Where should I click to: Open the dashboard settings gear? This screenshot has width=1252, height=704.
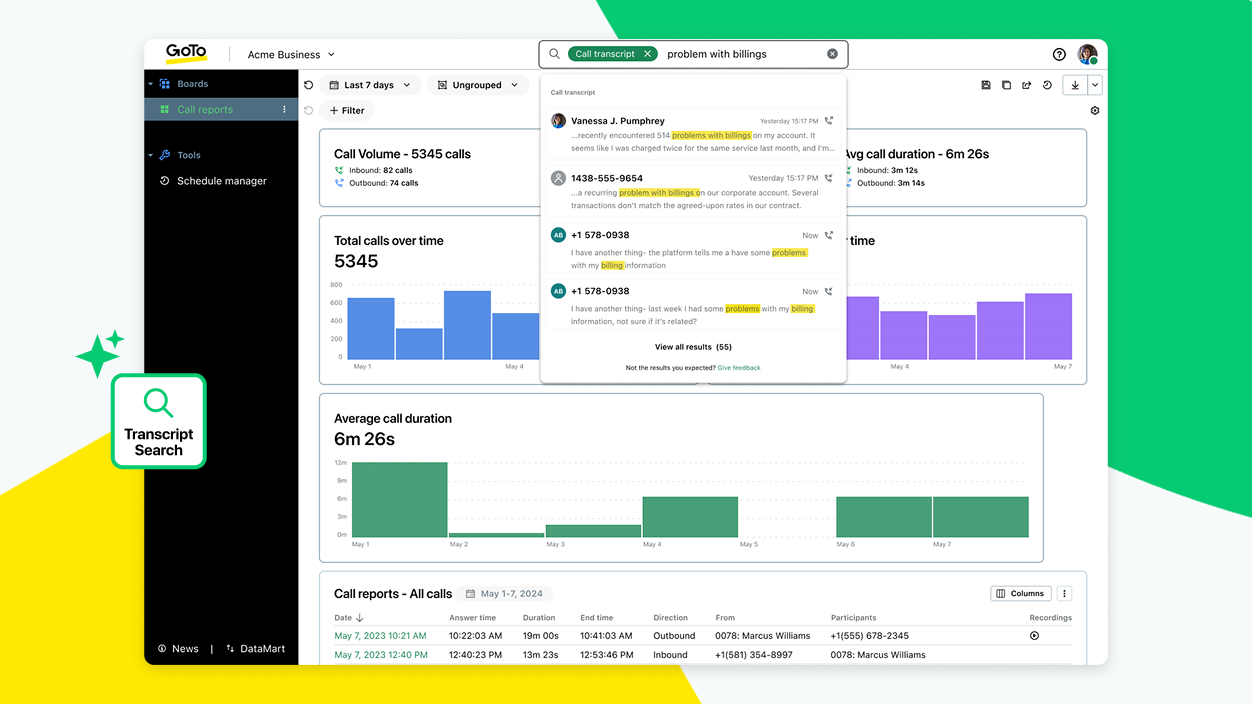pyautogui.click(x=1095, y=111)
